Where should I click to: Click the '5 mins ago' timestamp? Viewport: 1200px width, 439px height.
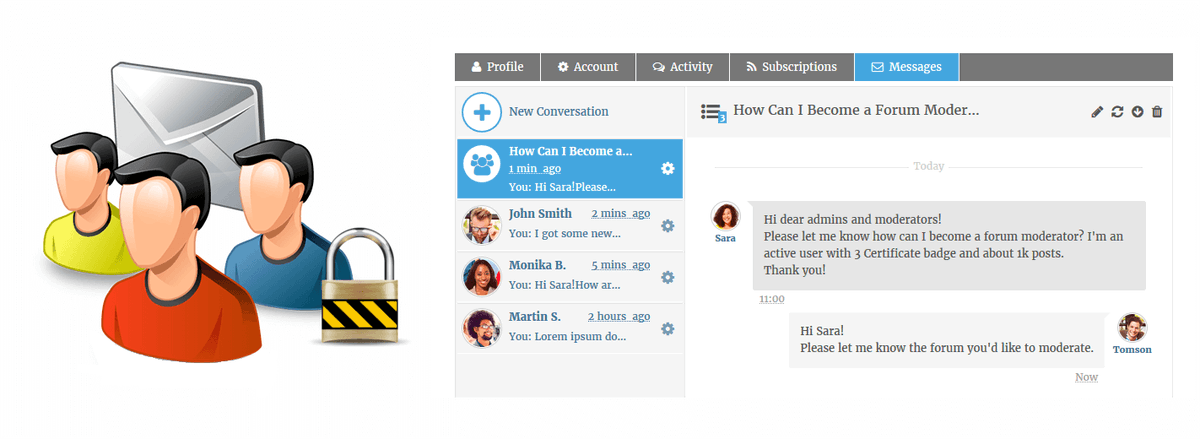620,265
